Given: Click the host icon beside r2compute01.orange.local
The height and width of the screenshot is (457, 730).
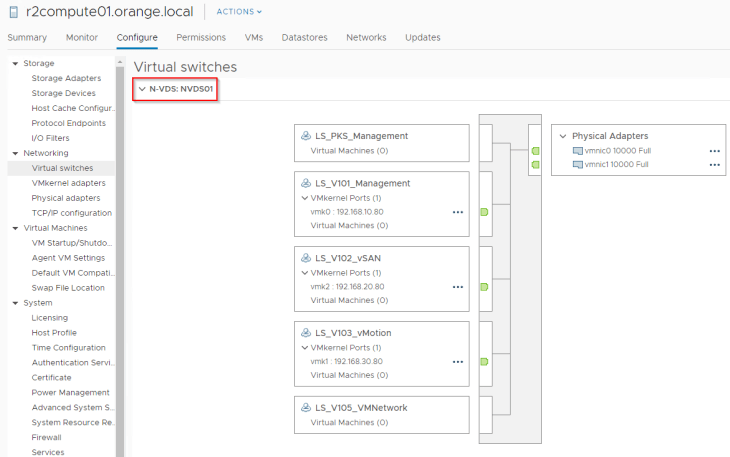Looking at the screenshot, I should click(12, 12).
